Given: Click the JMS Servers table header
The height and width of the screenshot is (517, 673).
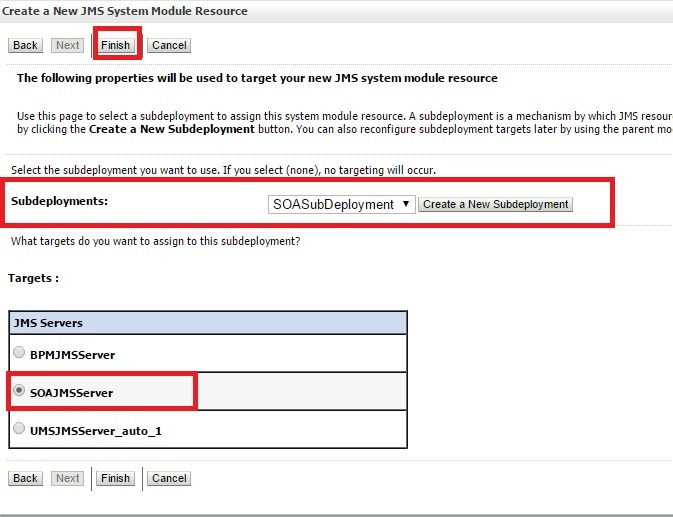Looking at the screenshot, I should coord(208,323).
